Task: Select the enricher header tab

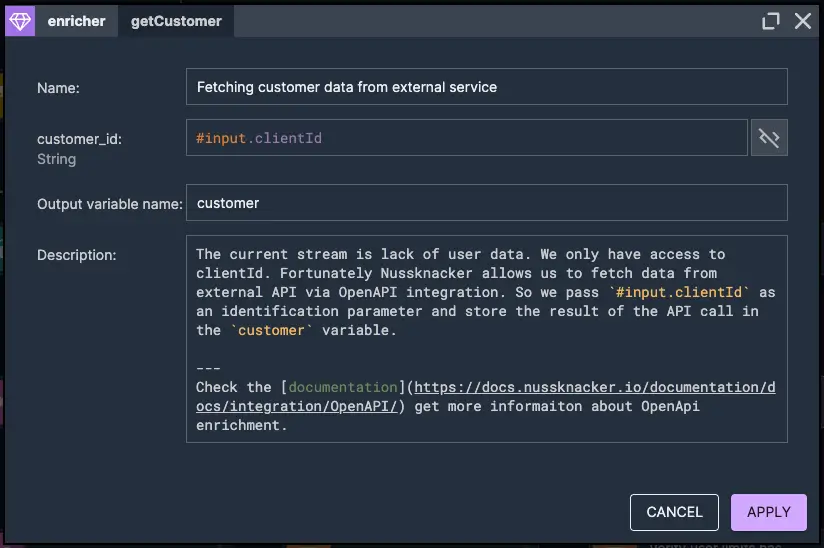Action: click(x=77, y=21)
